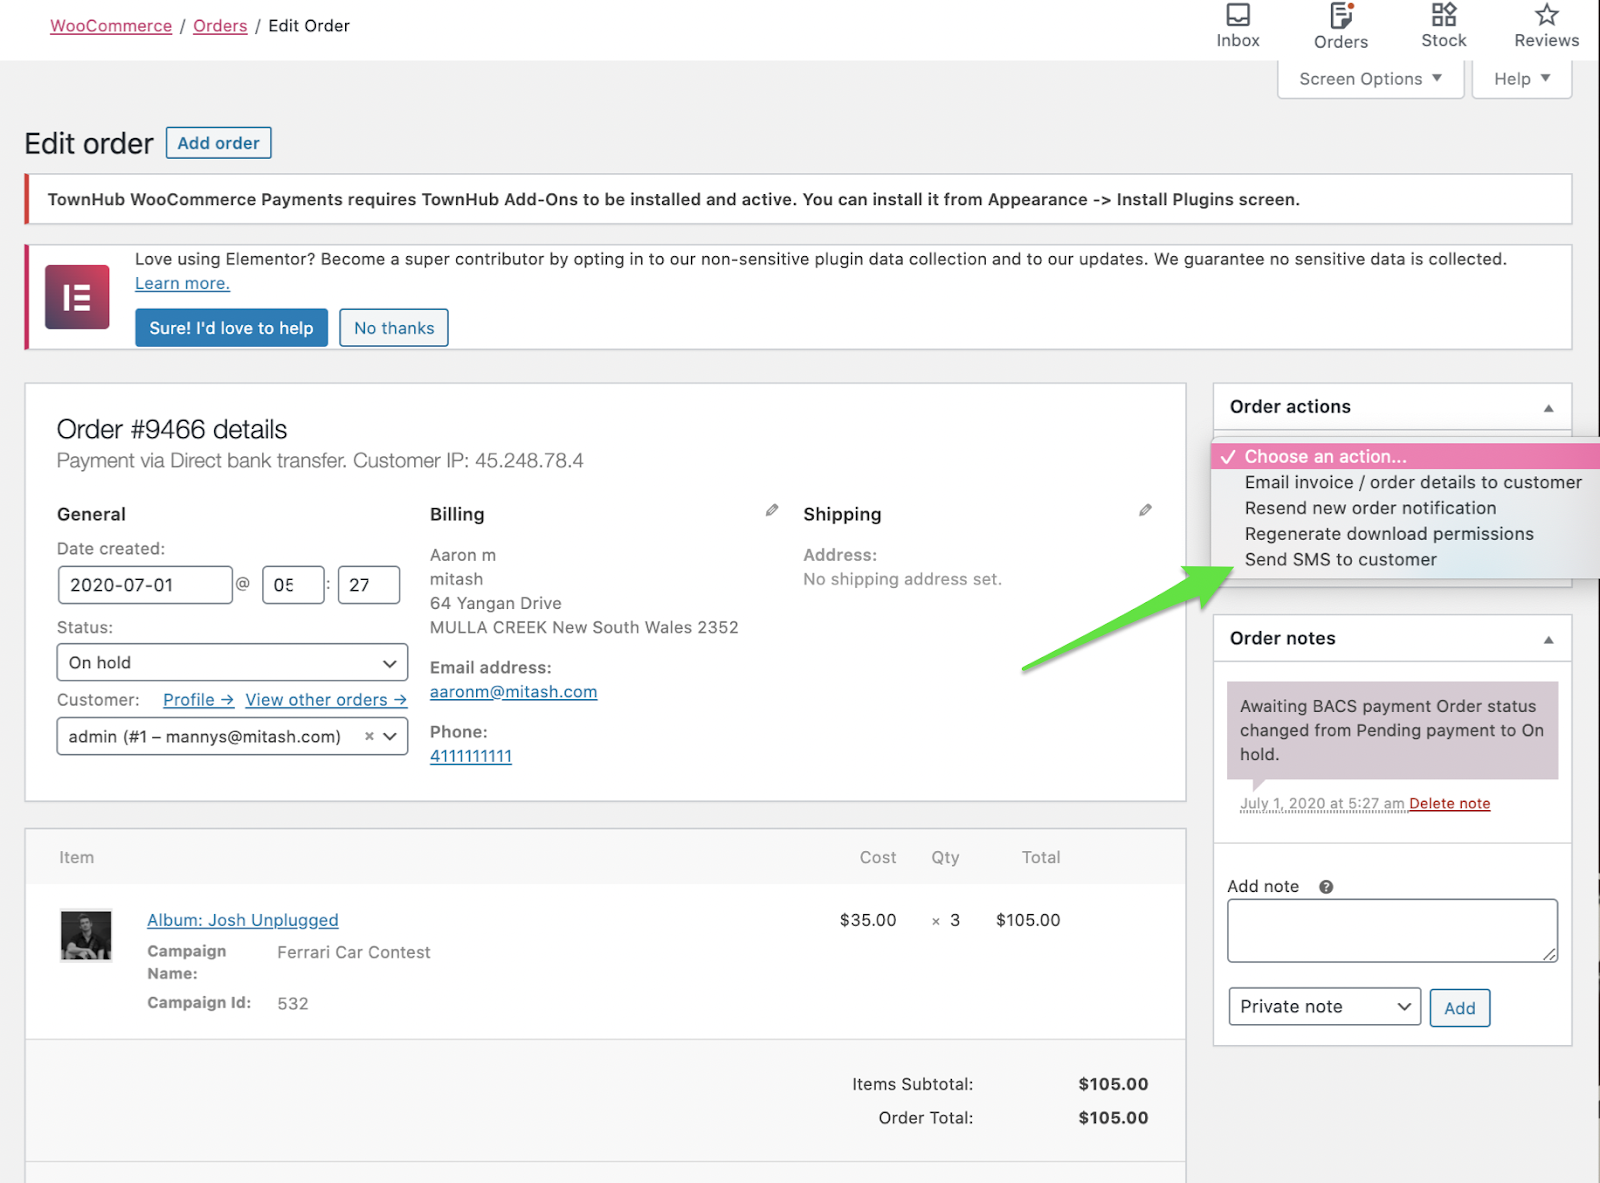Collapse the Order actions panel
Image resolution: width=1600 pixels, height=1183 pixels.
[x=1548, y=408]
